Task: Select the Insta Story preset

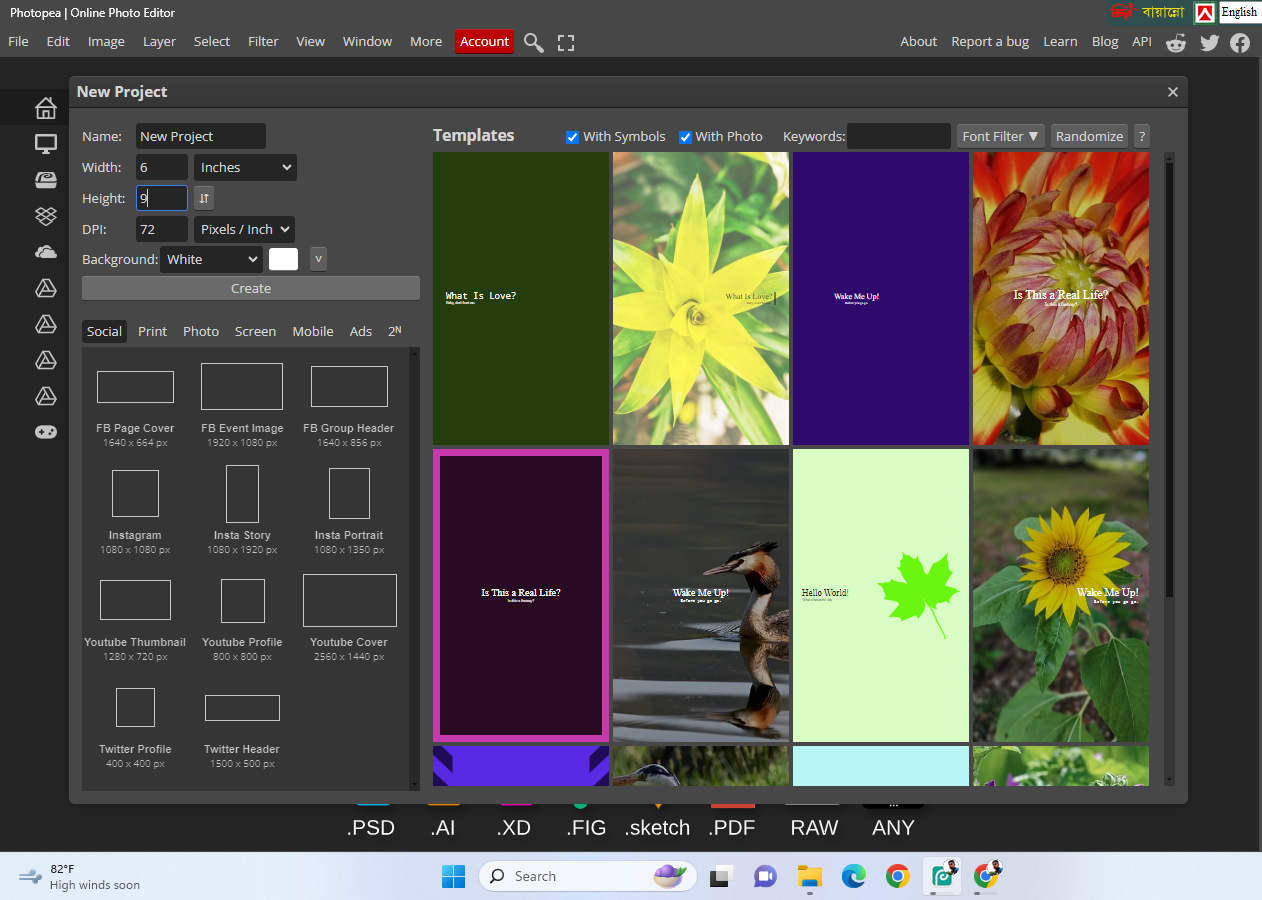Action: coord(242,510)
